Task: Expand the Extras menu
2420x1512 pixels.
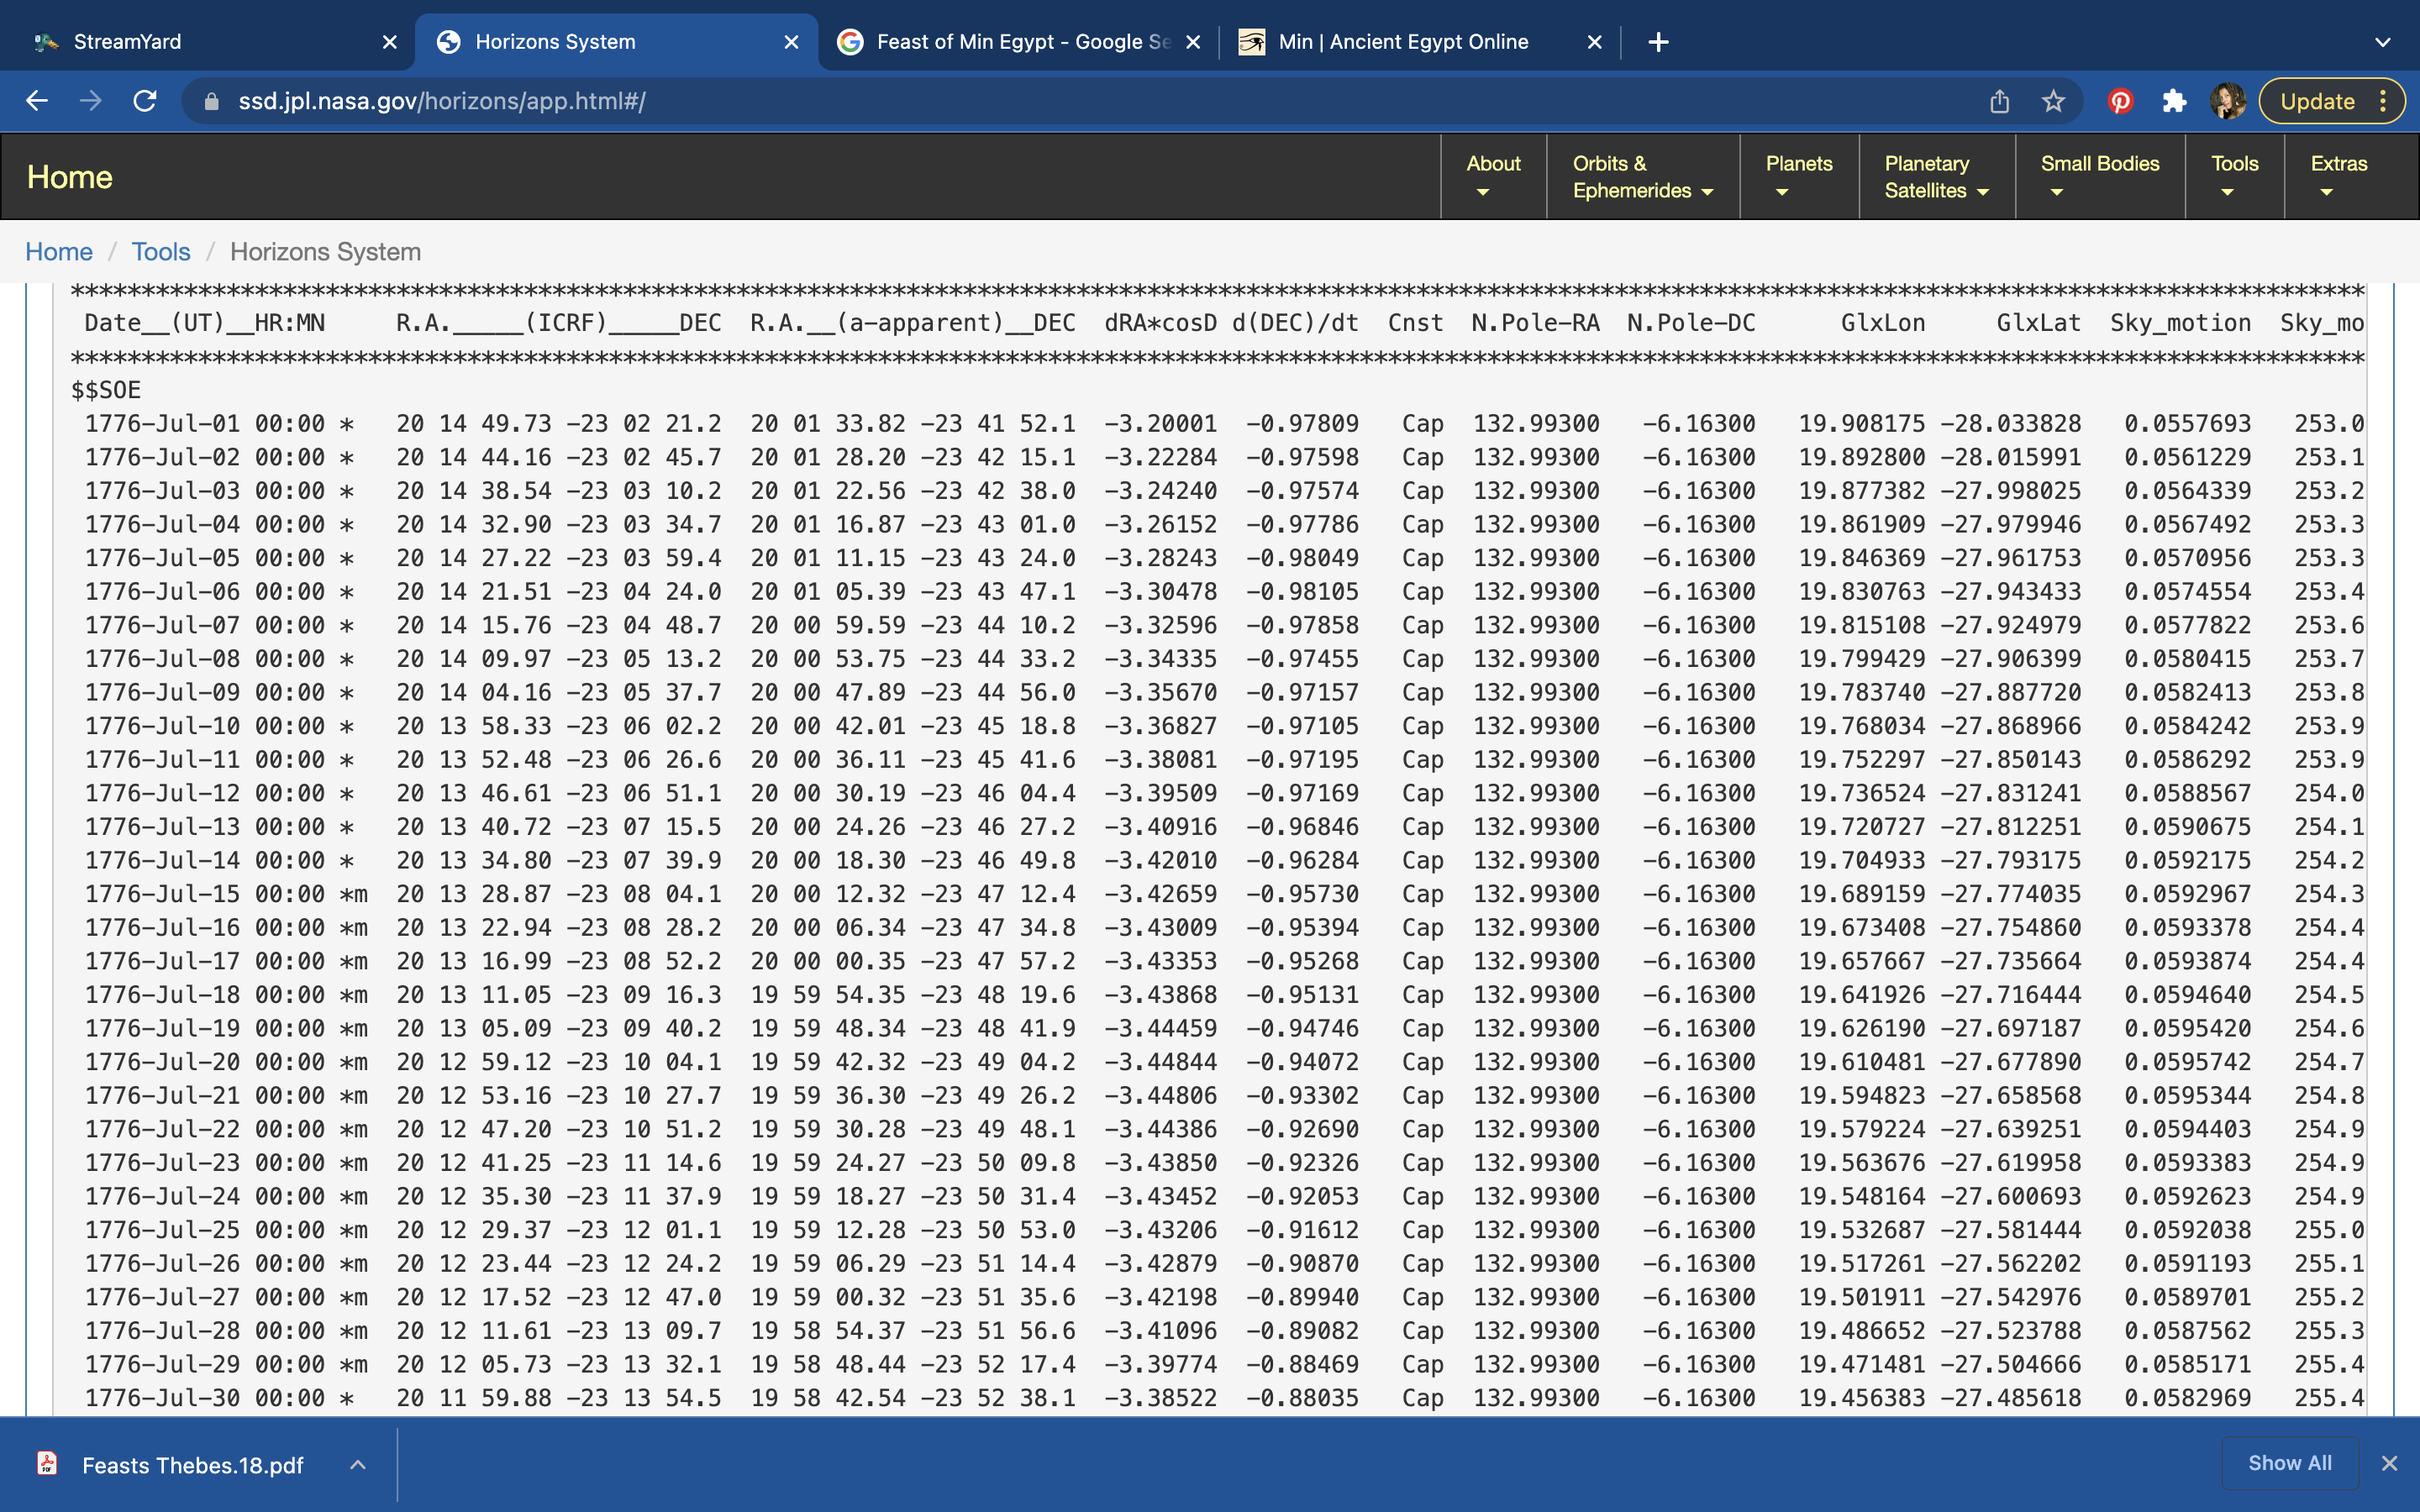Action: click(x=2339, y=177)
